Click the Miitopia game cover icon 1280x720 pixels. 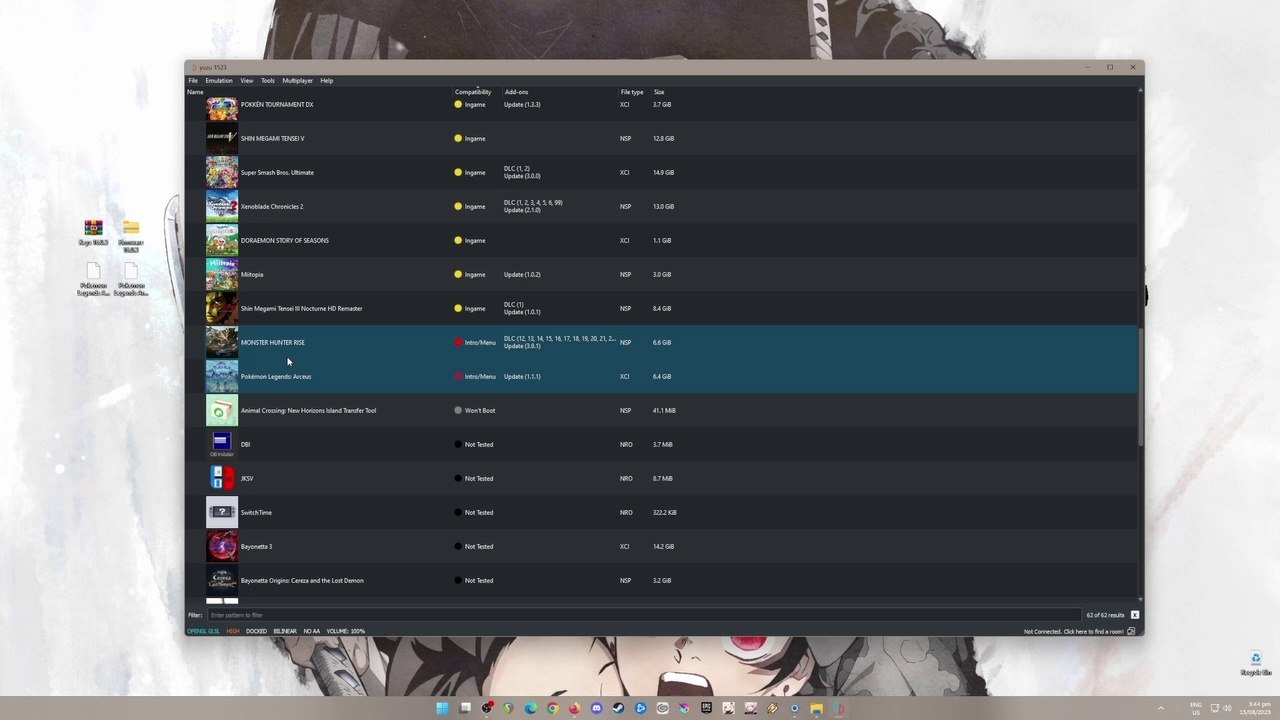tap(222, 275)
